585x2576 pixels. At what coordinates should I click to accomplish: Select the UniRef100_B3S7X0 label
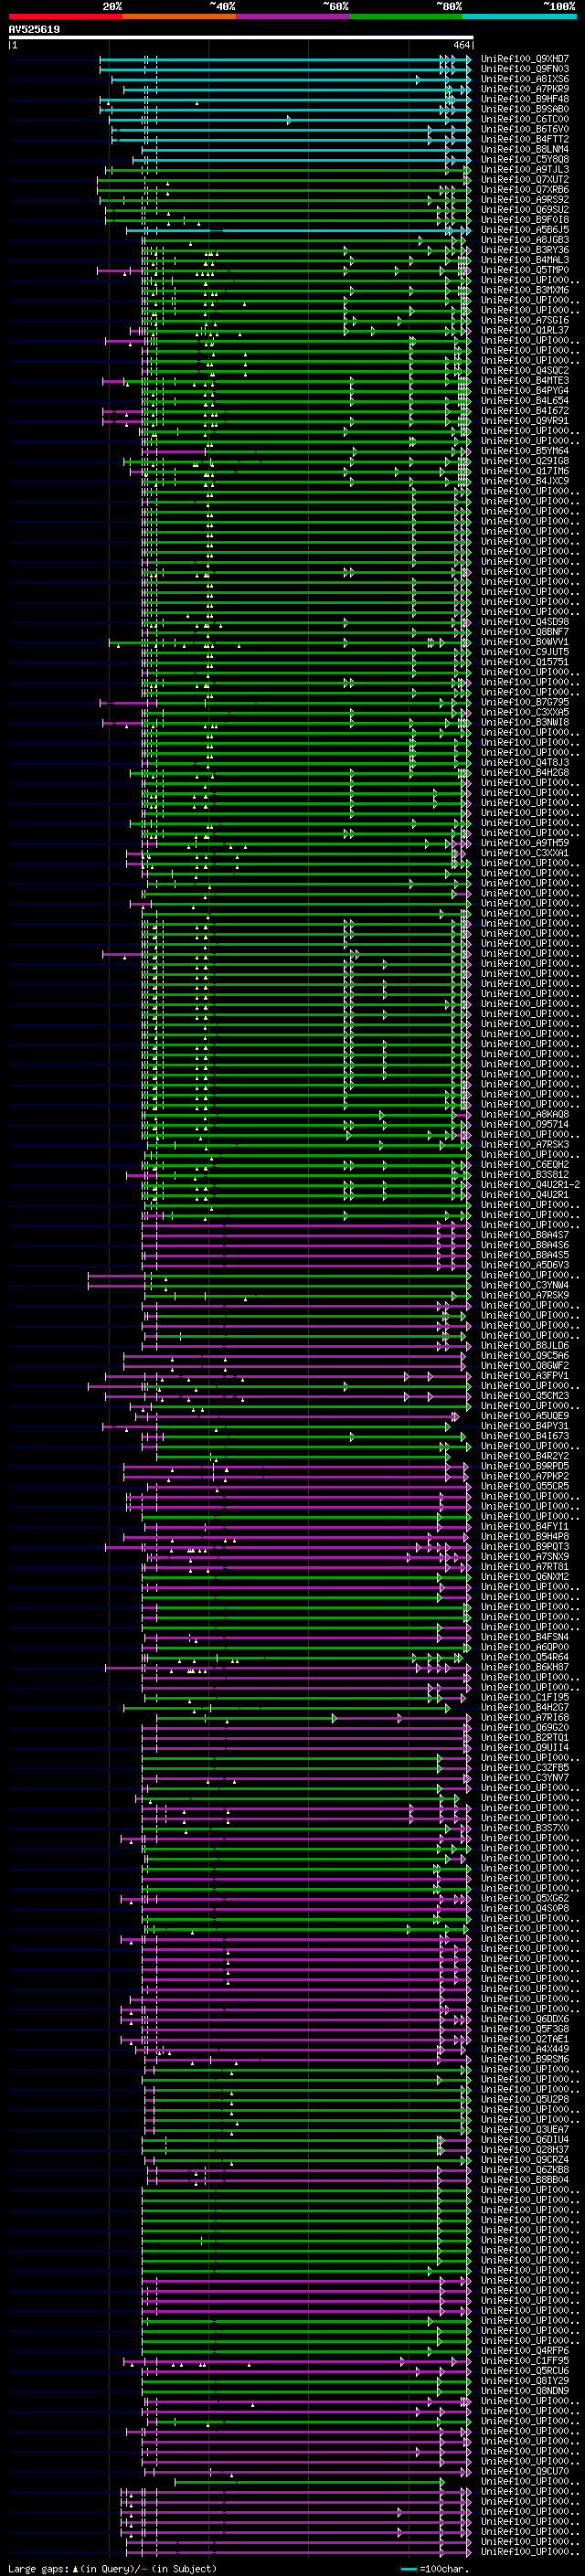525,1828
